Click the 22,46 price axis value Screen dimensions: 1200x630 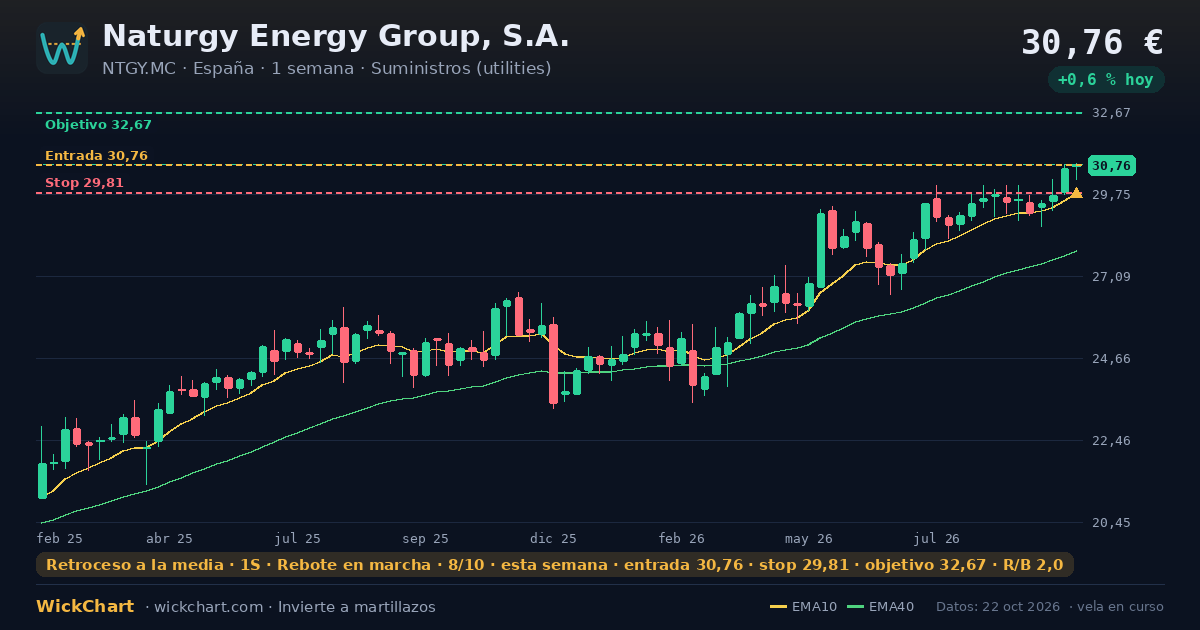1111,441
